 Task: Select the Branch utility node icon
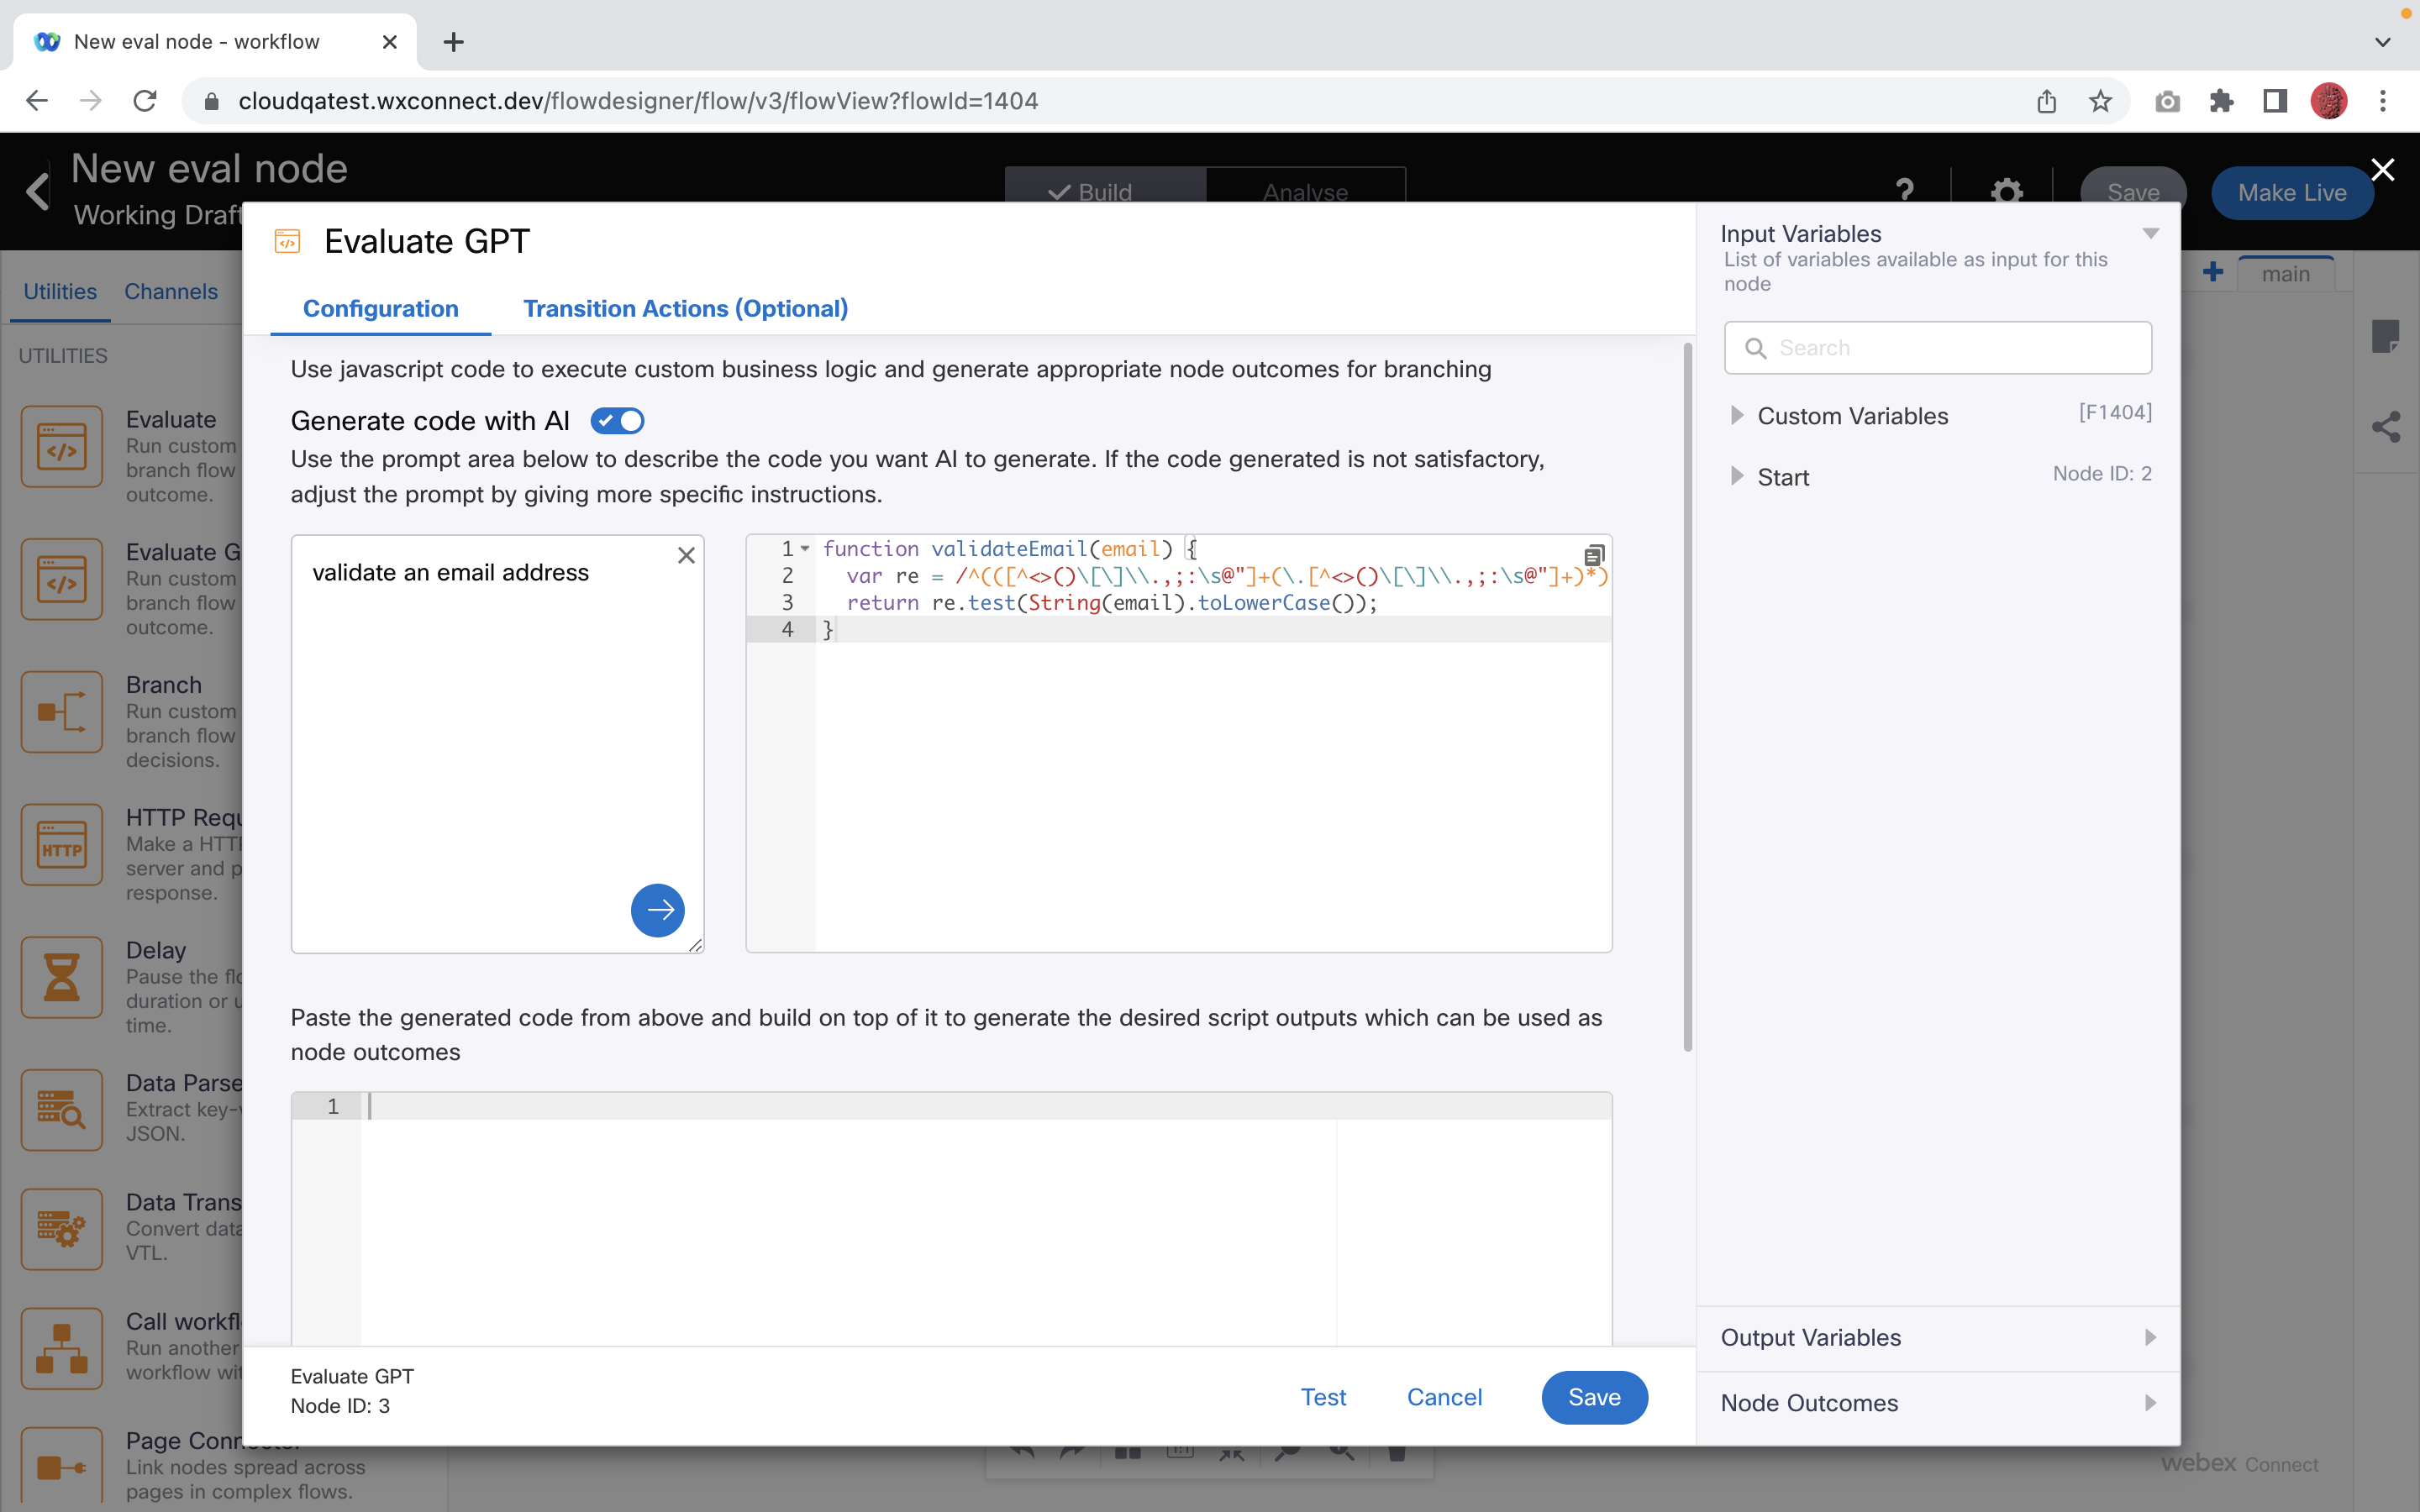[x=61, y=712]
